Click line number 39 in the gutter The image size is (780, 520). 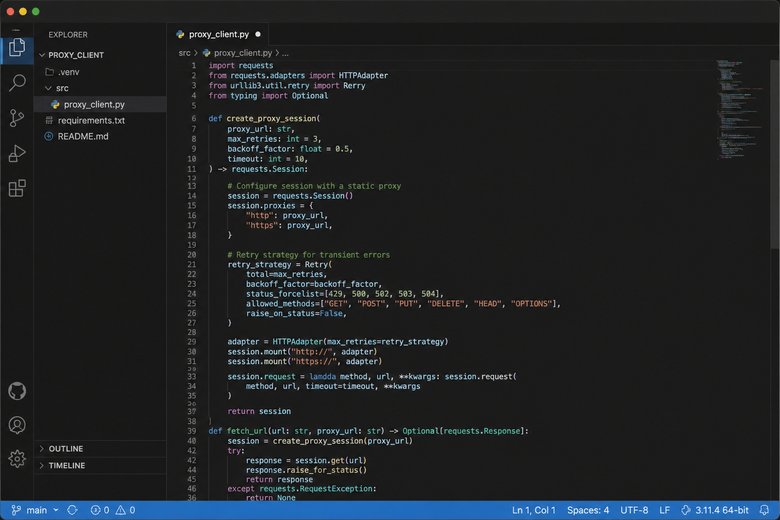192,431
